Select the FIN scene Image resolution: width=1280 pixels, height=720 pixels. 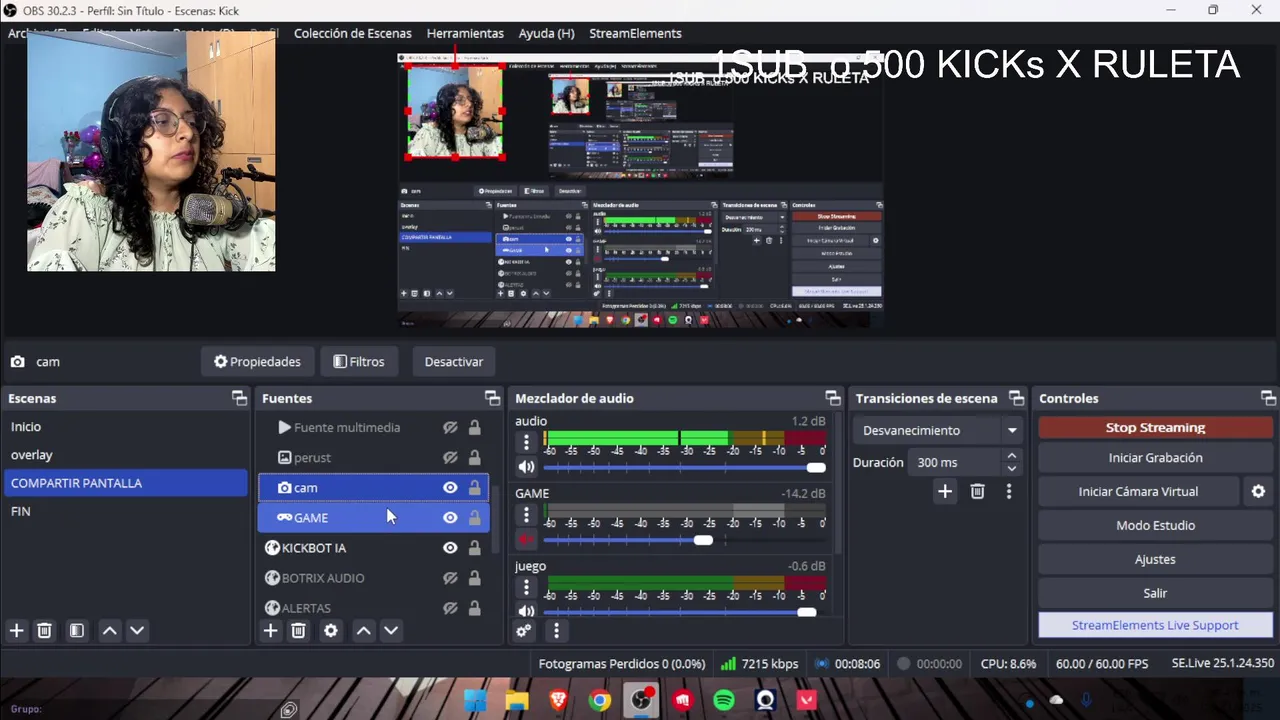pos(125,511)
